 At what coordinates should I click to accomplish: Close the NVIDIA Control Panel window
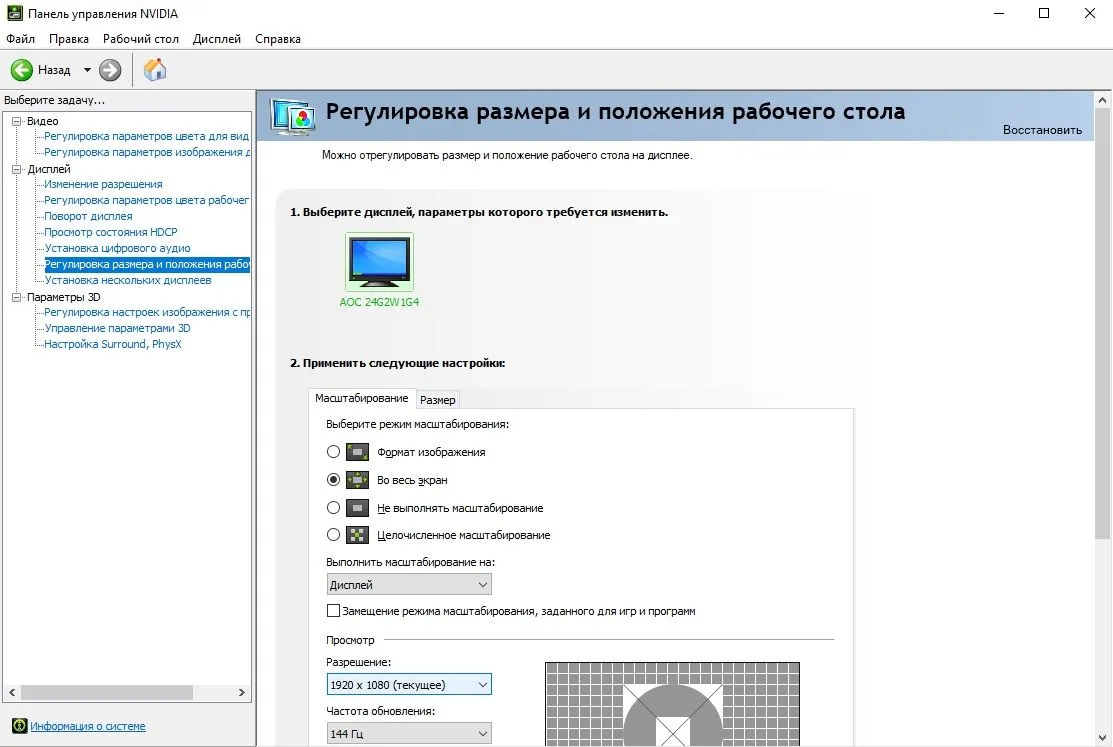(x=1090, y=13)
